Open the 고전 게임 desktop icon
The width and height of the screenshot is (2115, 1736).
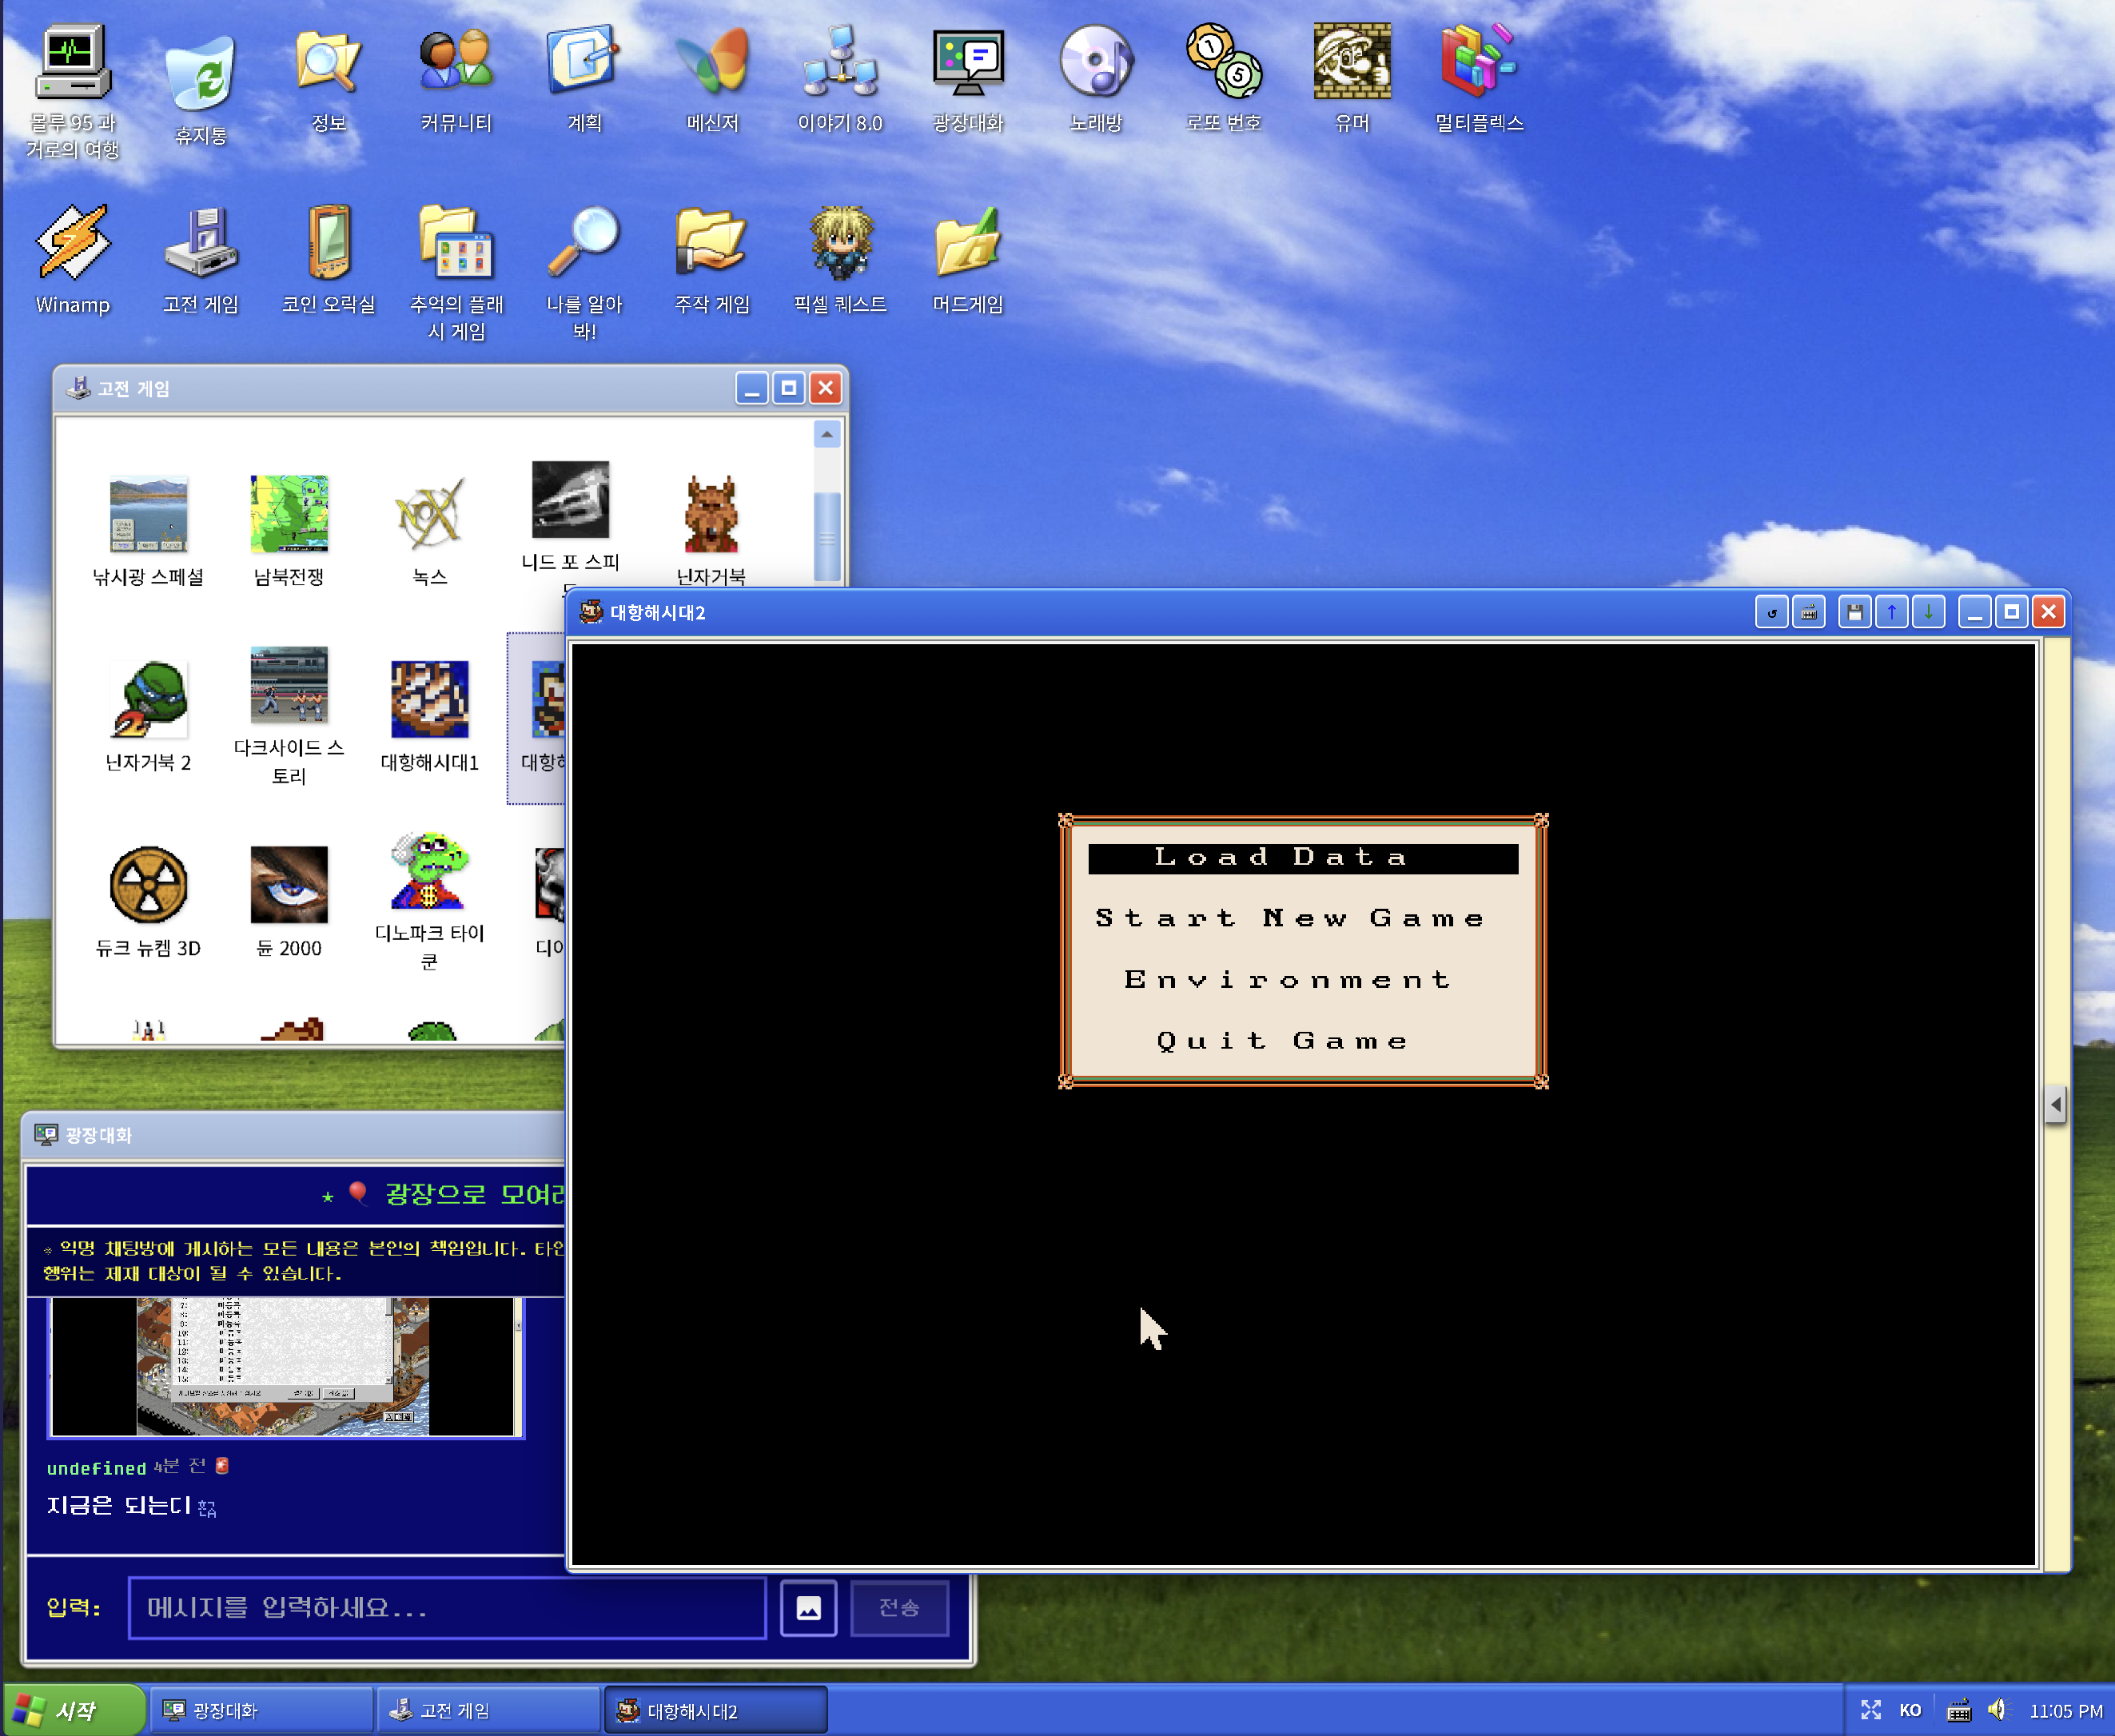(201, 260)
